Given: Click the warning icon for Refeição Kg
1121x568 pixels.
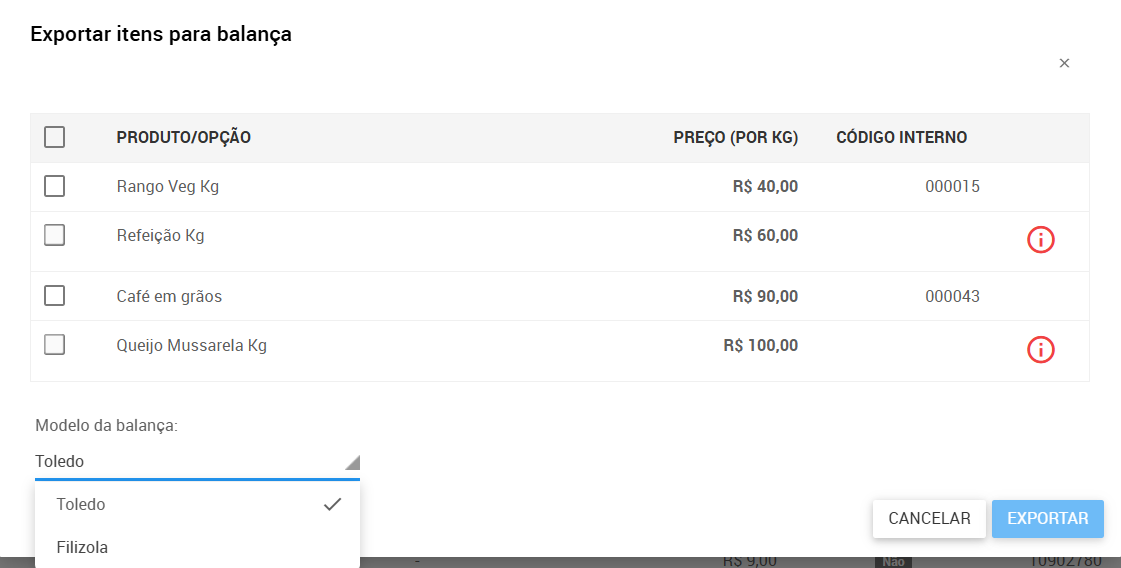Looking at the screenshot, I should click(x=1041, y=240).
